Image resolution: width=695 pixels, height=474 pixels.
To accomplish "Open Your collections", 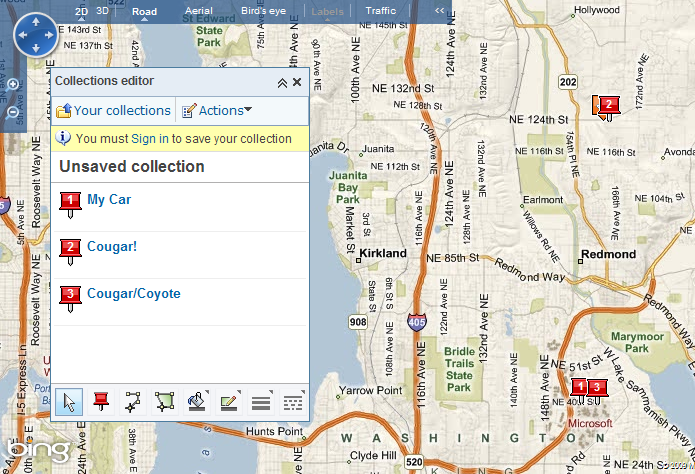I will pyautogui.click(x=113, y=111).
